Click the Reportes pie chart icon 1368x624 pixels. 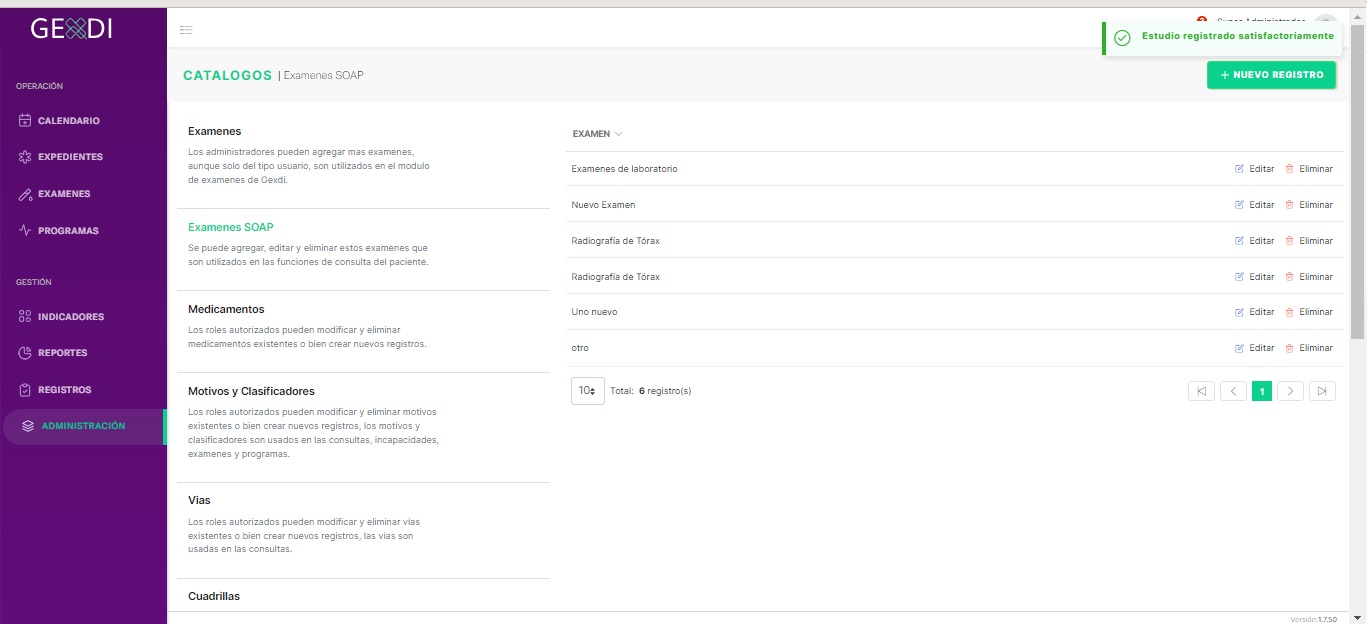point(26,353)
